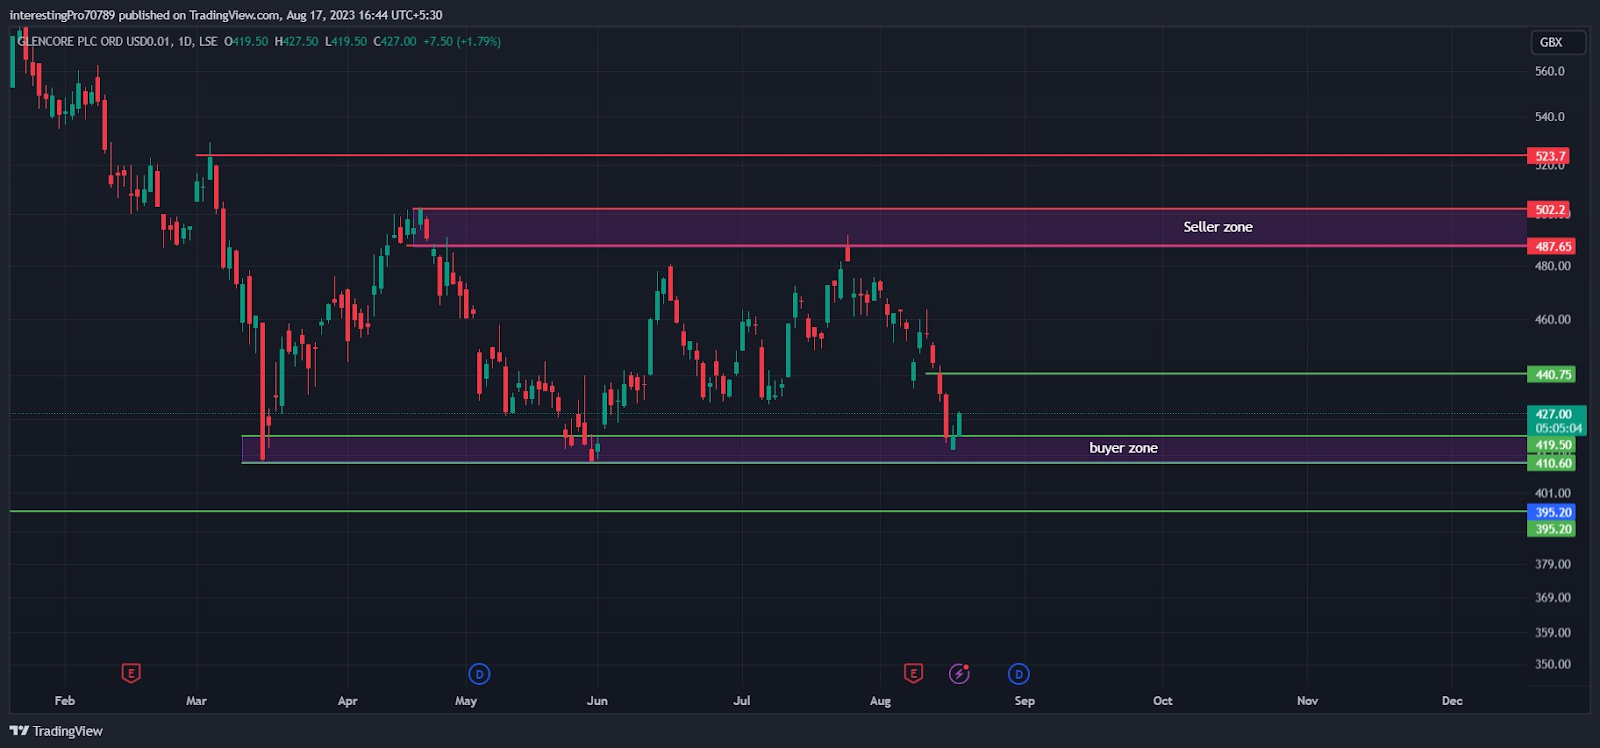The width and height of the screenshot is (1600, 748).
Task: Click the February earnings 'E' marker
Action: (x=131, y=673)
